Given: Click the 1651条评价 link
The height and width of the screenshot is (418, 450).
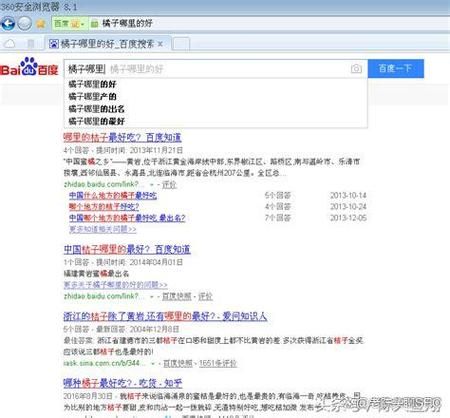Looking at the screenshot, I should pyautogui.click(x=218, y=363).
